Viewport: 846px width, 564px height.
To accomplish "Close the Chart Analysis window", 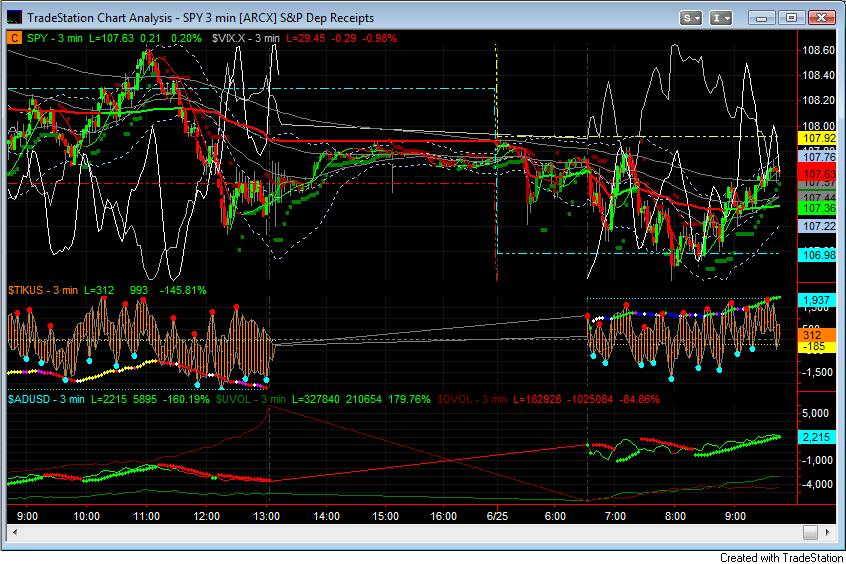I will [x=821, y=18].
